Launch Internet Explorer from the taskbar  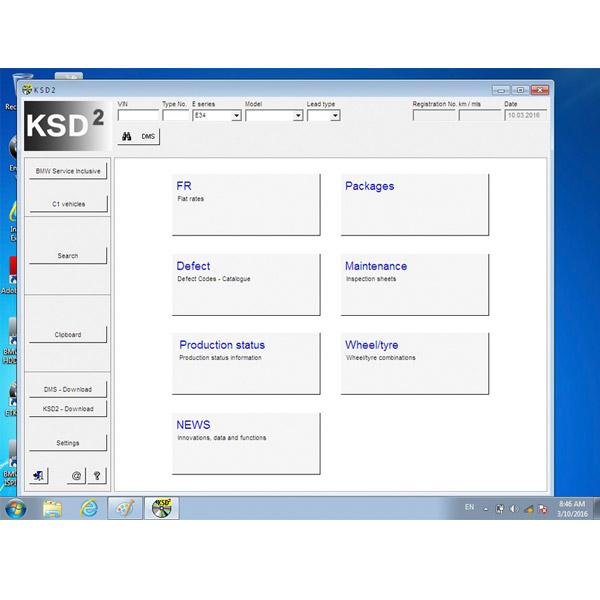[87, 508]
